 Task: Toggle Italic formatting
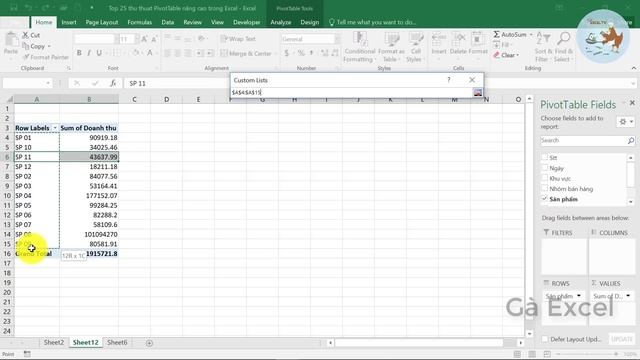[x=89, y=53]
